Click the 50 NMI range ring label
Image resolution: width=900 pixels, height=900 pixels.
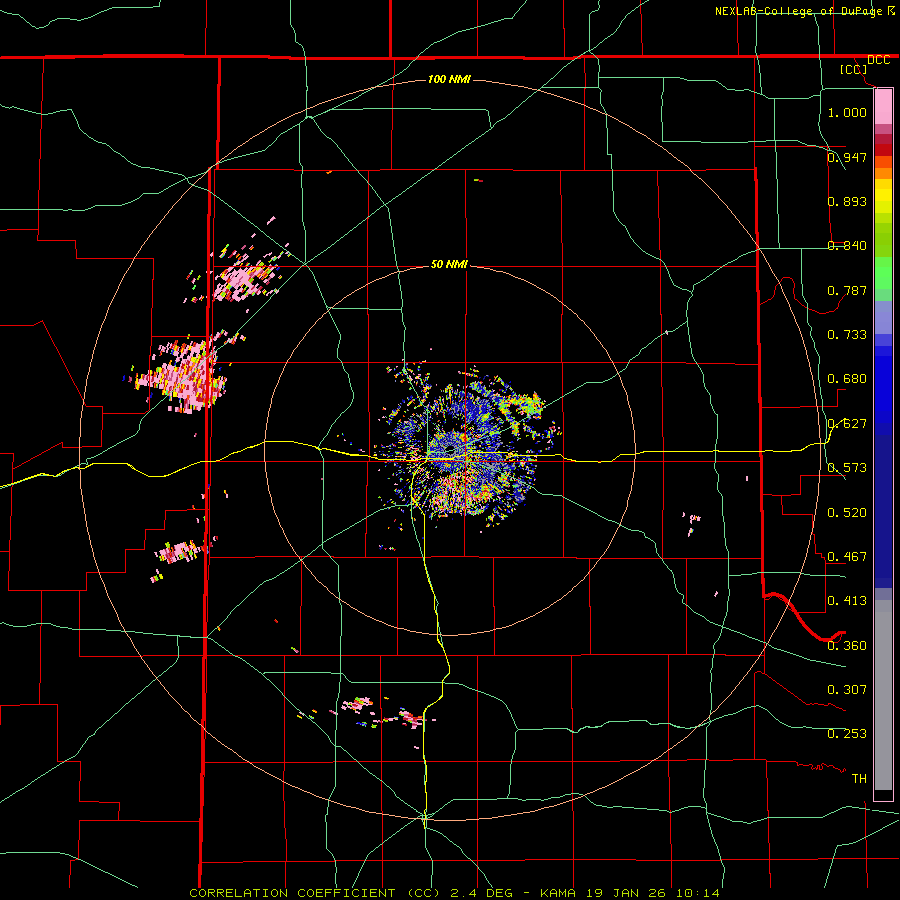pos(449,264)
